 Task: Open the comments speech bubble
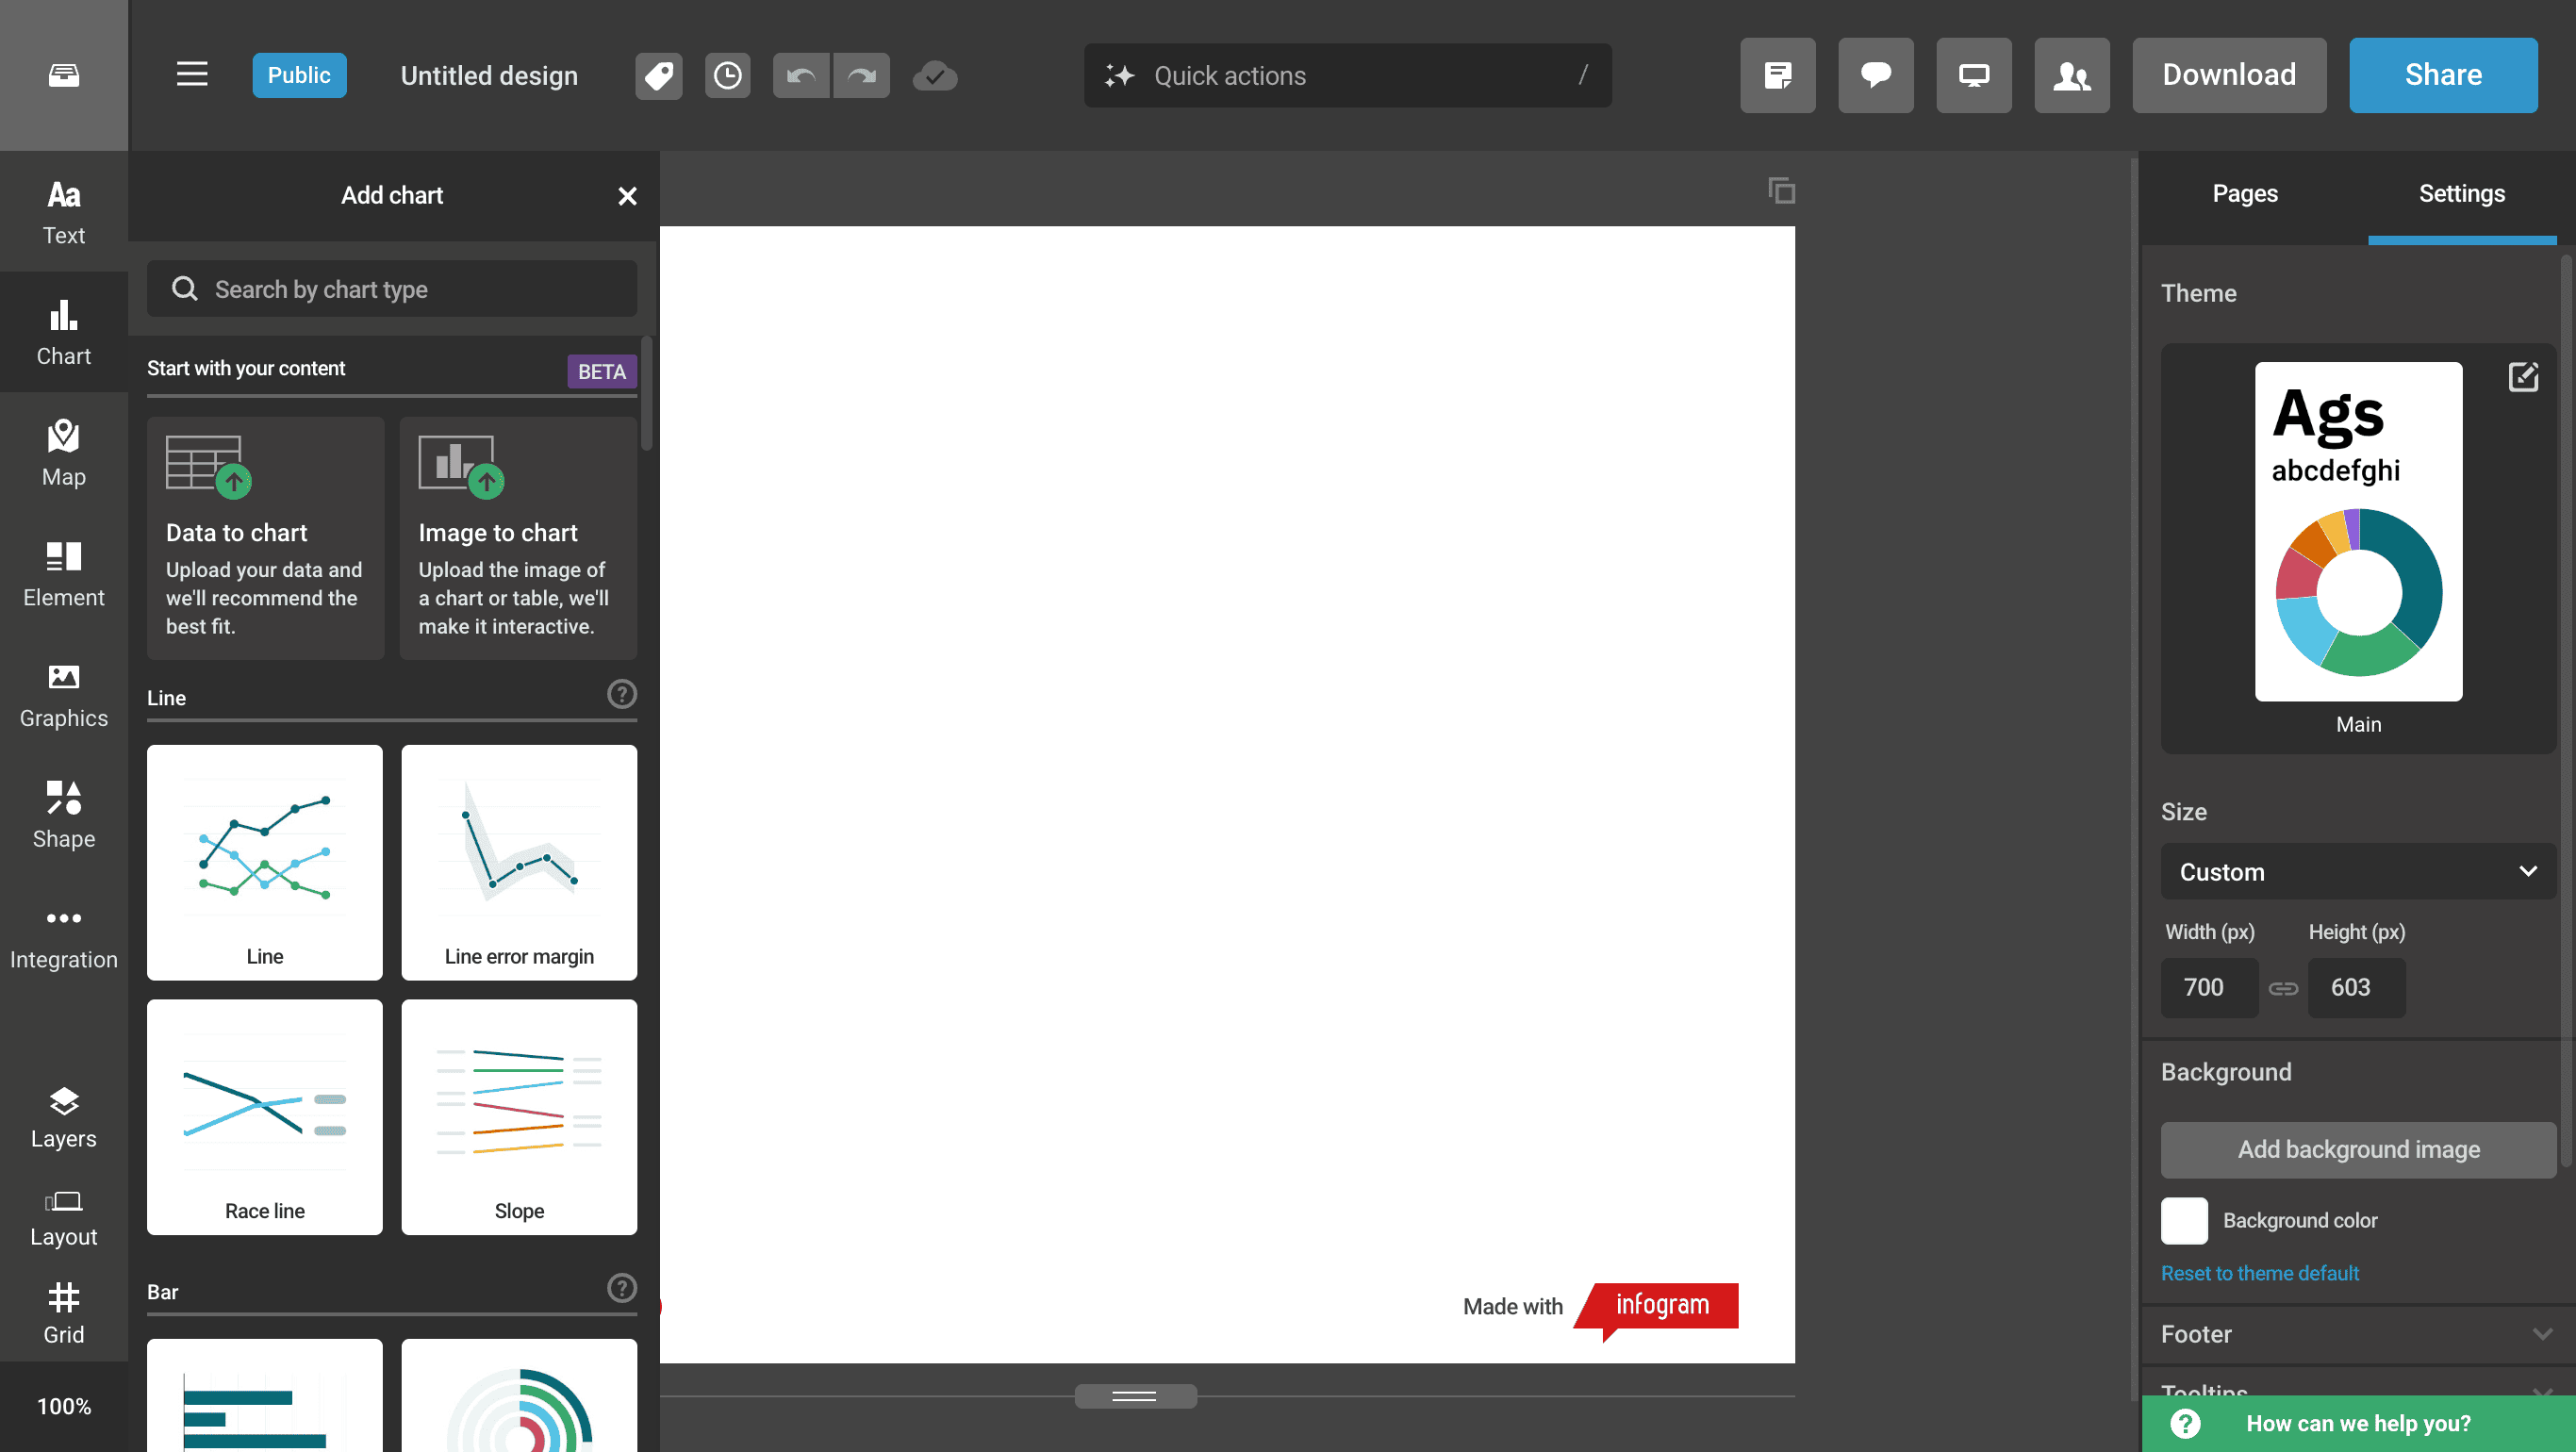[x=1875, y=75]
